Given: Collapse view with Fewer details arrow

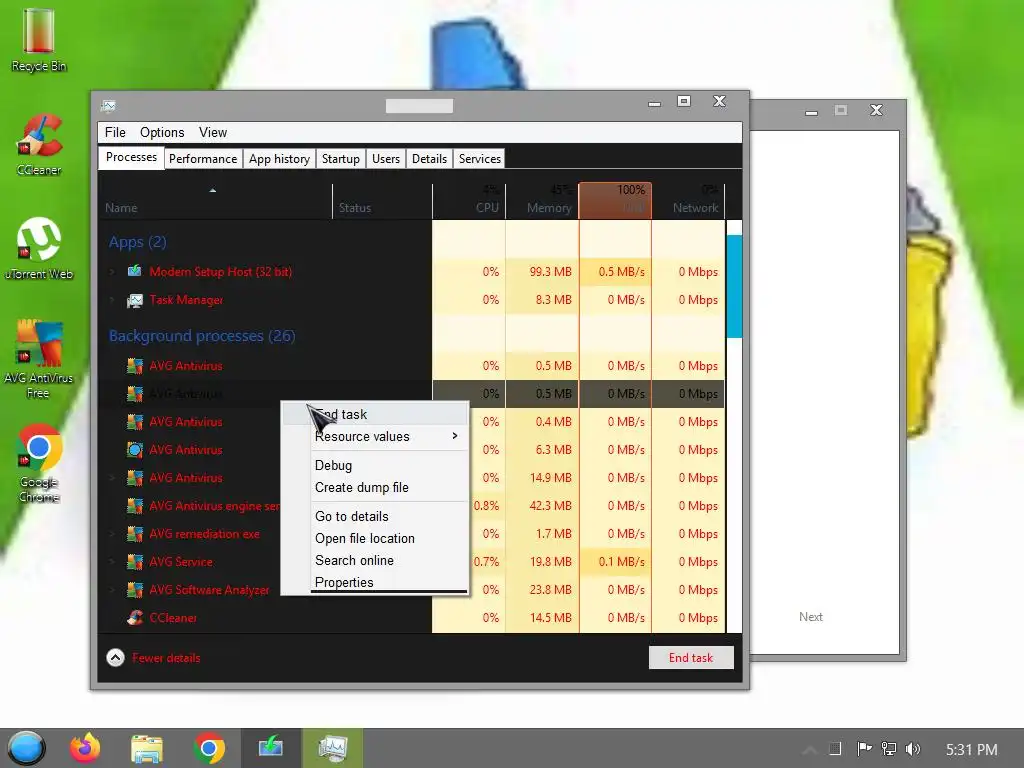Looking at the screenshot, I should 116,658.
